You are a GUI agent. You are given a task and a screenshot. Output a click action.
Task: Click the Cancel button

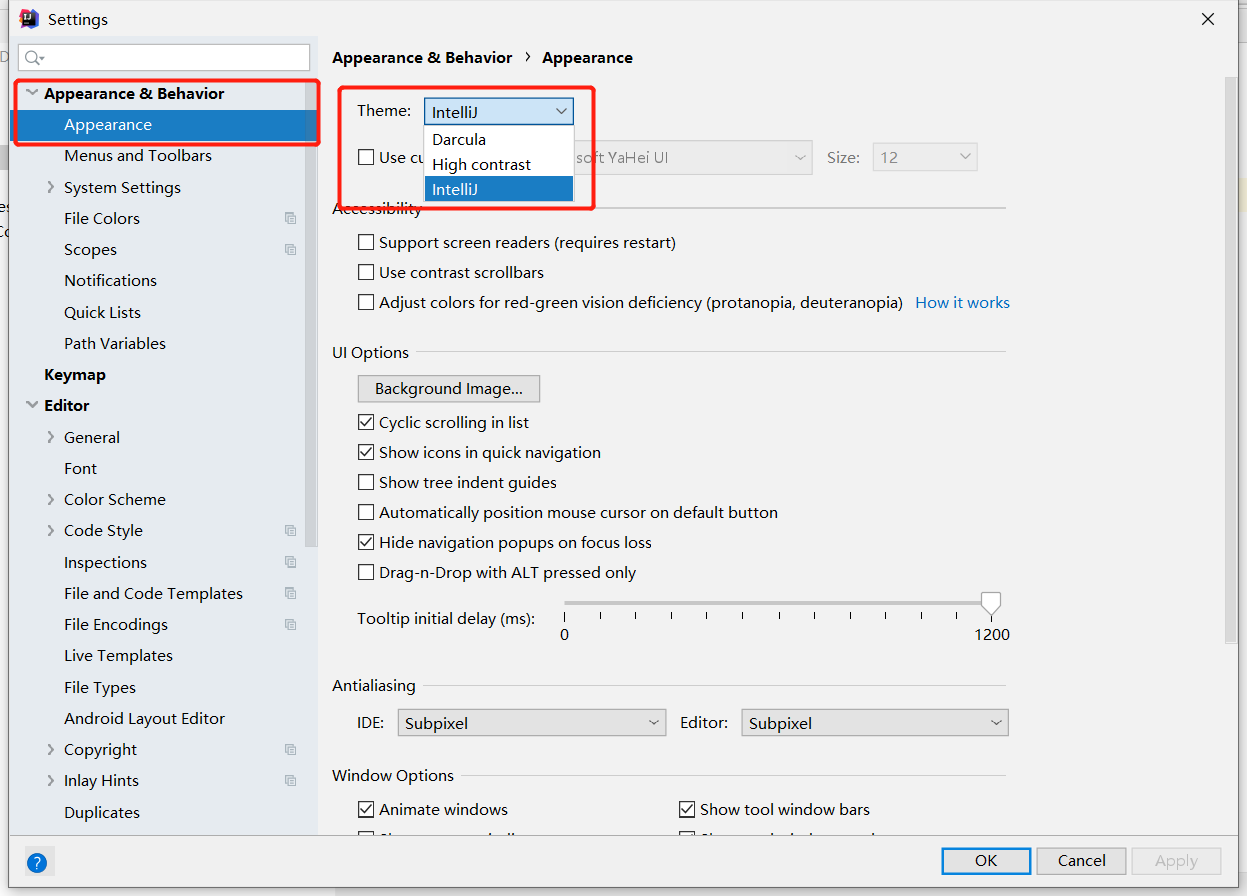[x=1081, y=861]
